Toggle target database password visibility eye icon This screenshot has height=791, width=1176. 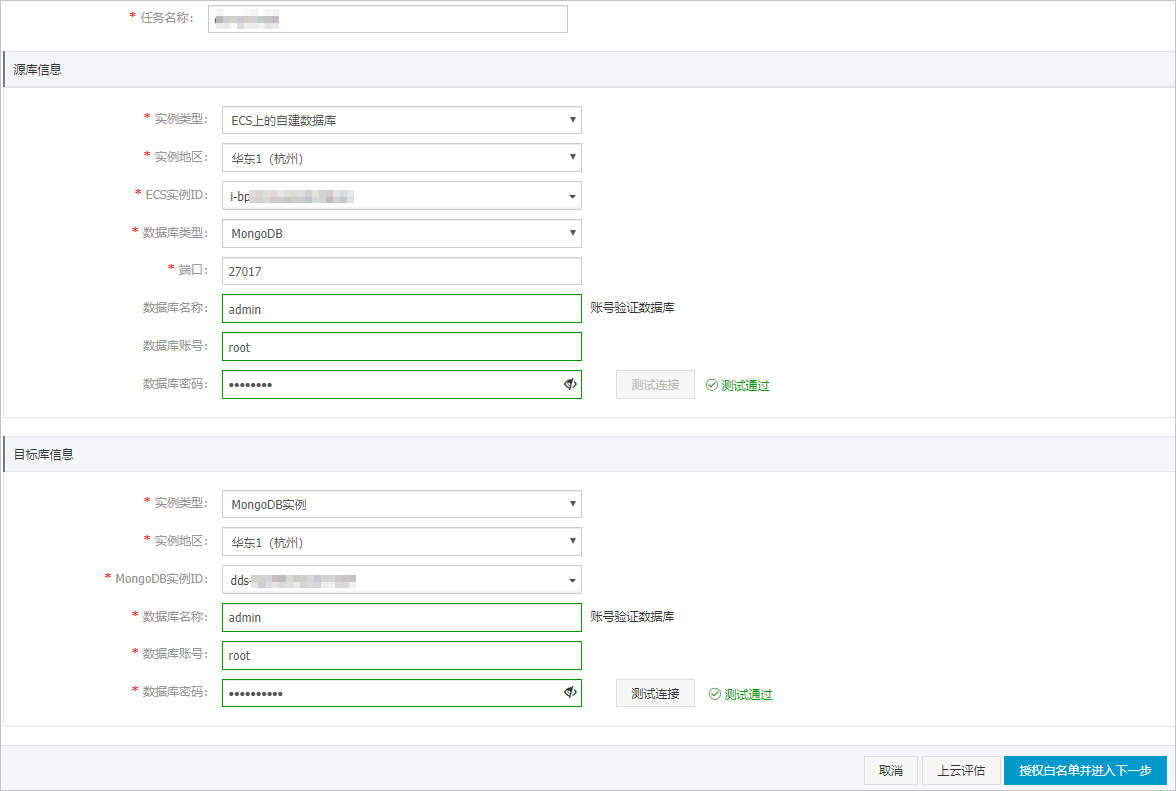[x=570, y=692]
